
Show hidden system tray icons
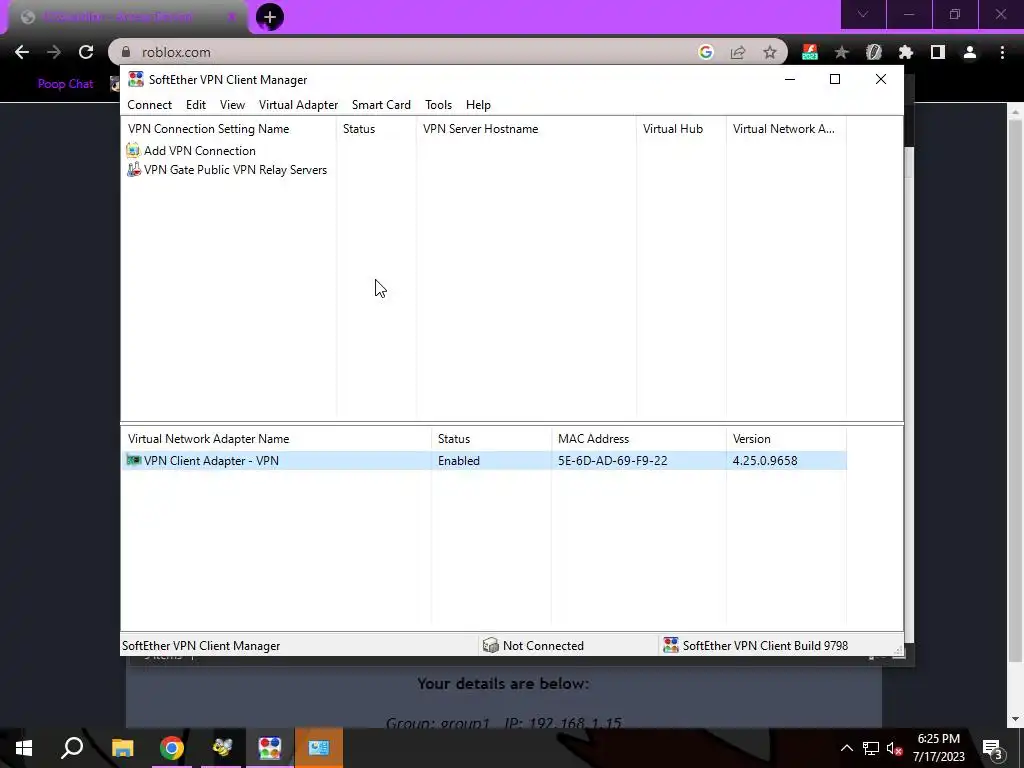tap(846, 748)
